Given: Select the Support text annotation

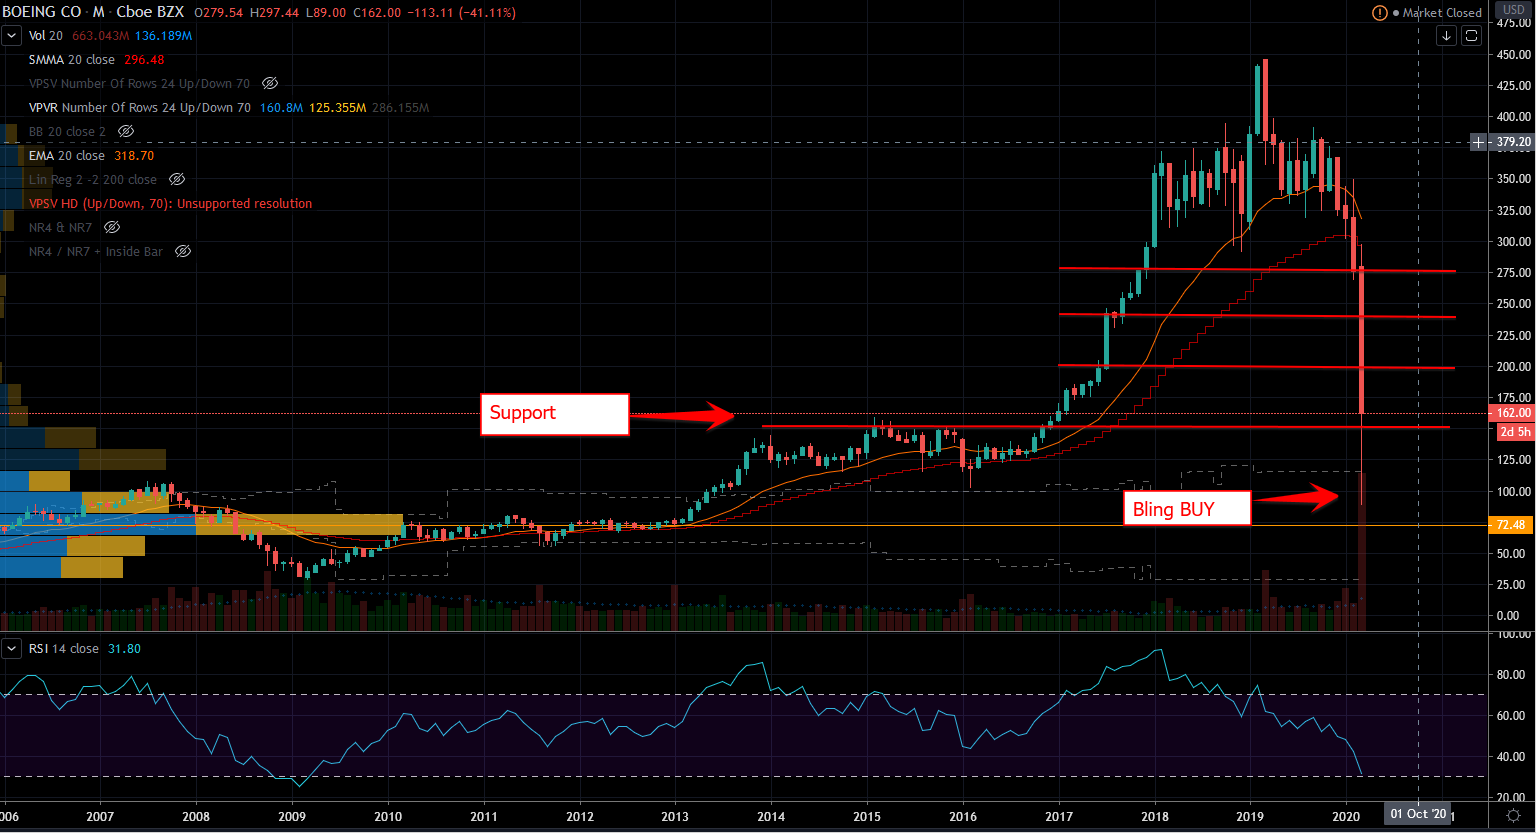Looking at the screenshot, I should point(555,414).
